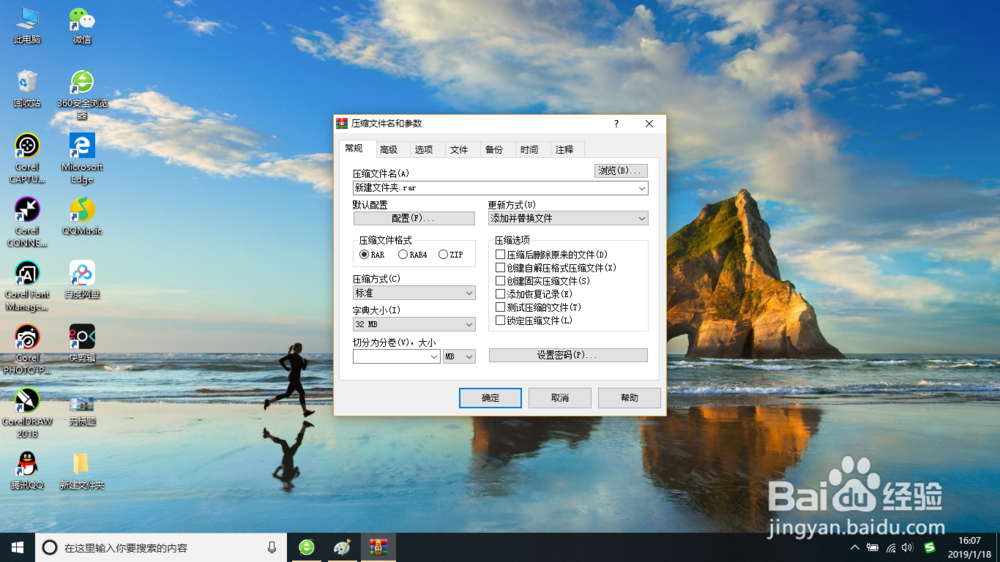Select the Corel PHOTO-PAINT desktop shortcut
This screenshot has width=1000, height=562.
(x=27, y=350)
